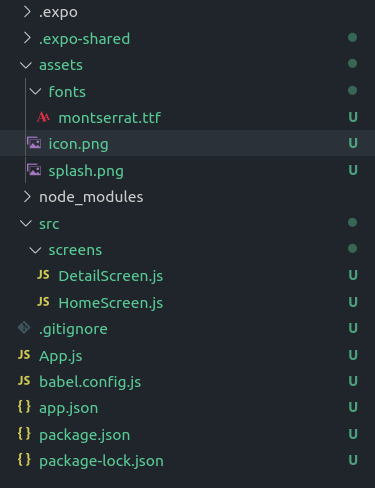Screen dimensions: 375x488
Task: Click the U badge on package.json row
Action: tap(353, 434)
